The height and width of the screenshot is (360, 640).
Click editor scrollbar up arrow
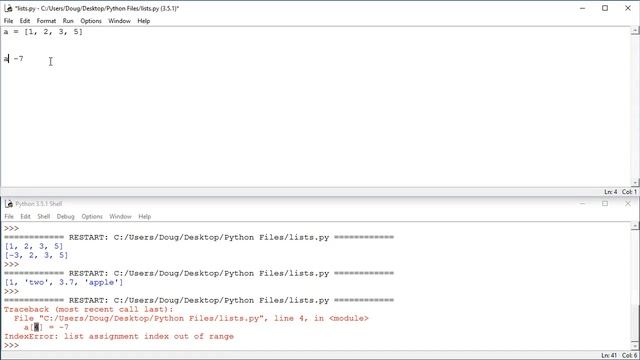pos(635,31)
